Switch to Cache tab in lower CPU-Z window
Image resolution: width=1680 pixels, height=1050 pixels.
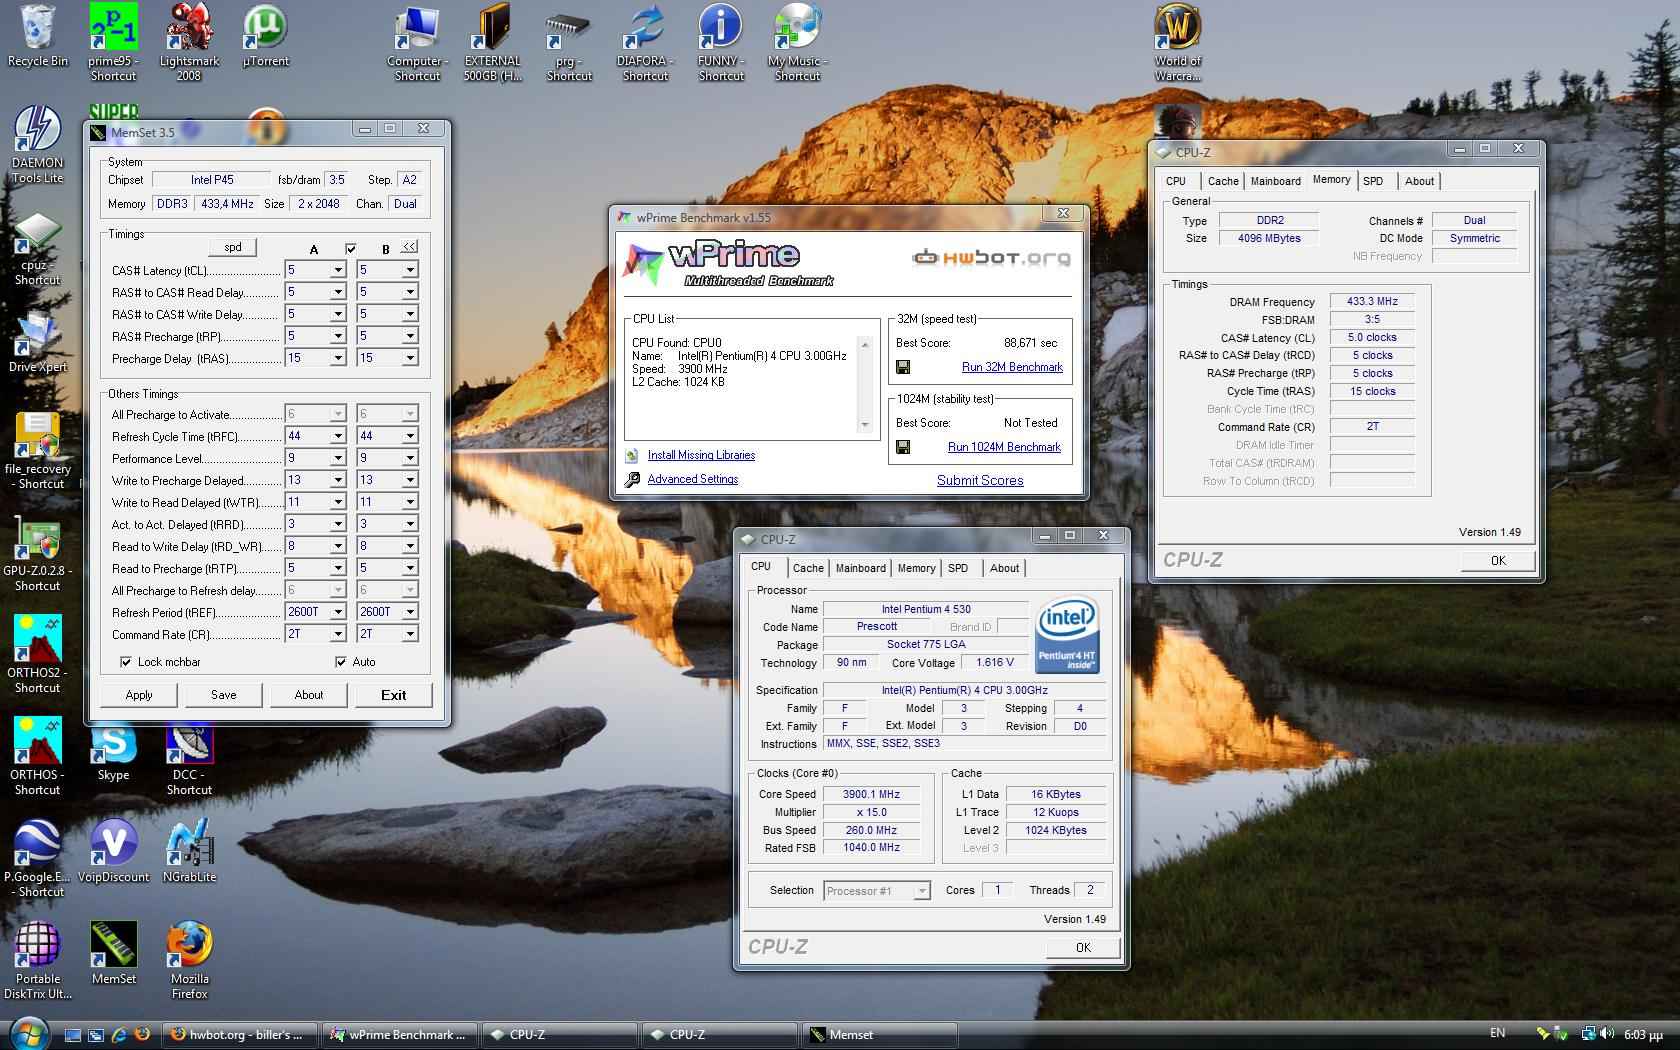click(x=808, y=568)
